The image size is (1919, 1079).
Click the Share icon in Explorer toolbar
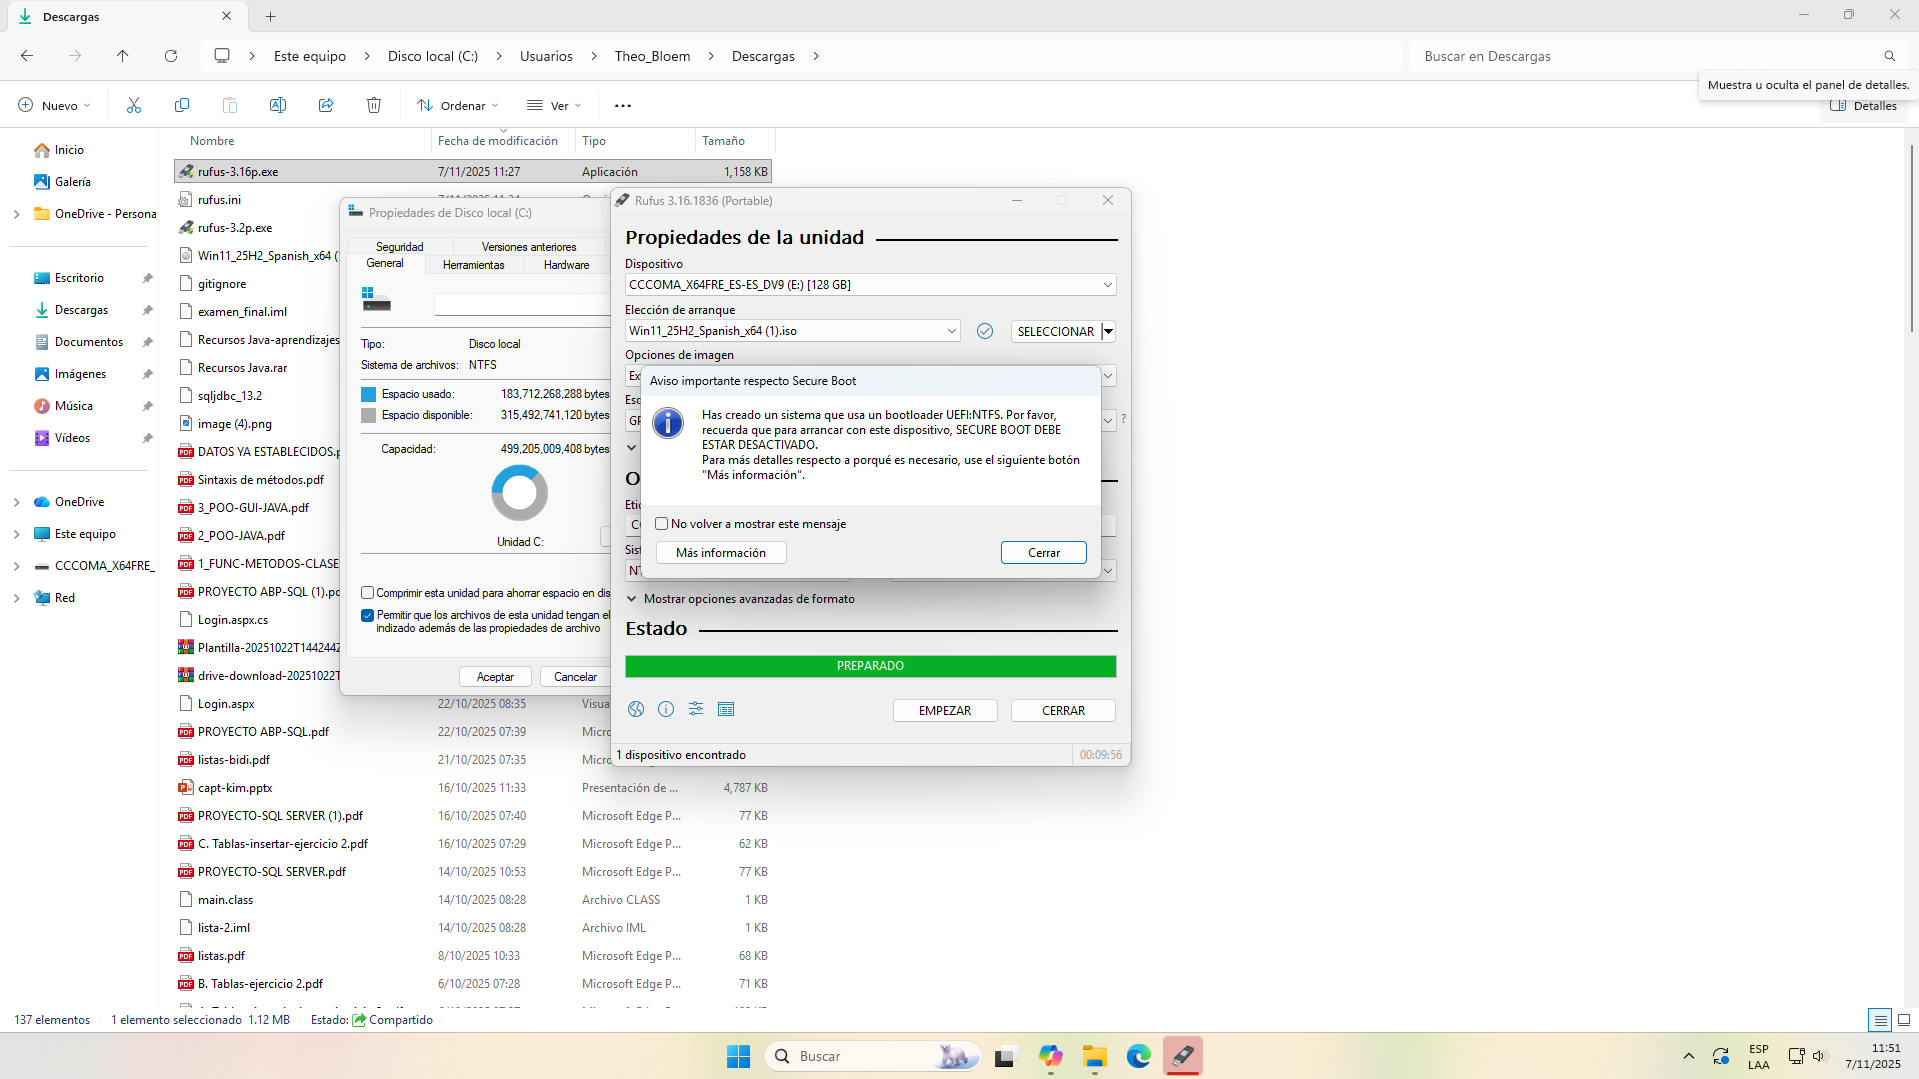coord(326,105)
